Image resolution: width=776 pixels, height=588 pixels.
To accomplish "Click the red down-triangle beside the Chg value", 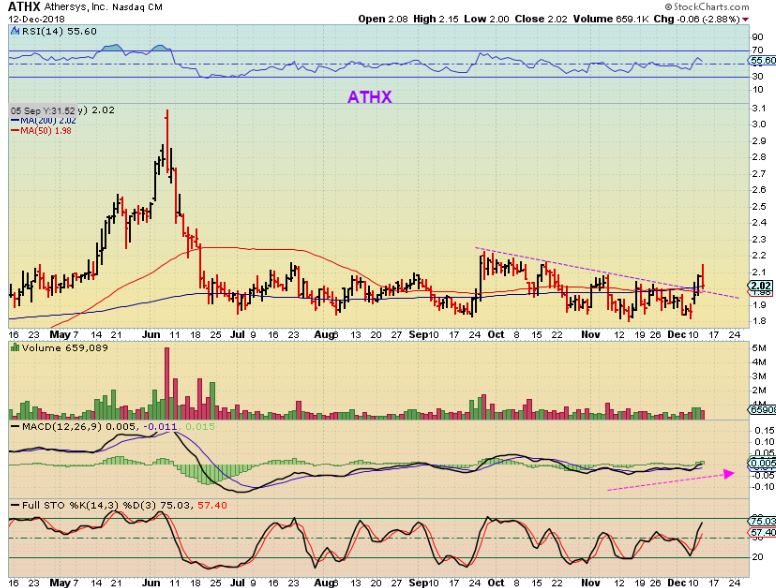I will coord(746,19).
